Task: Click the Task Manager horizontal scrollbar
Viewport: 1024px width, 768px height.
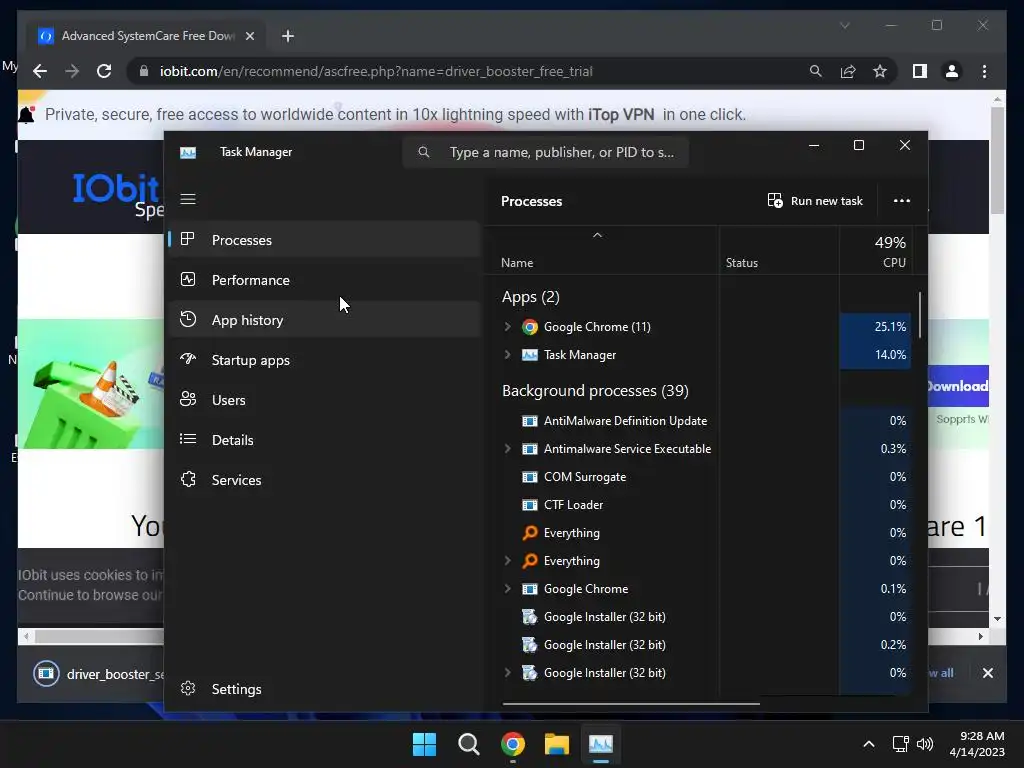Action: (x=631, y=704)
